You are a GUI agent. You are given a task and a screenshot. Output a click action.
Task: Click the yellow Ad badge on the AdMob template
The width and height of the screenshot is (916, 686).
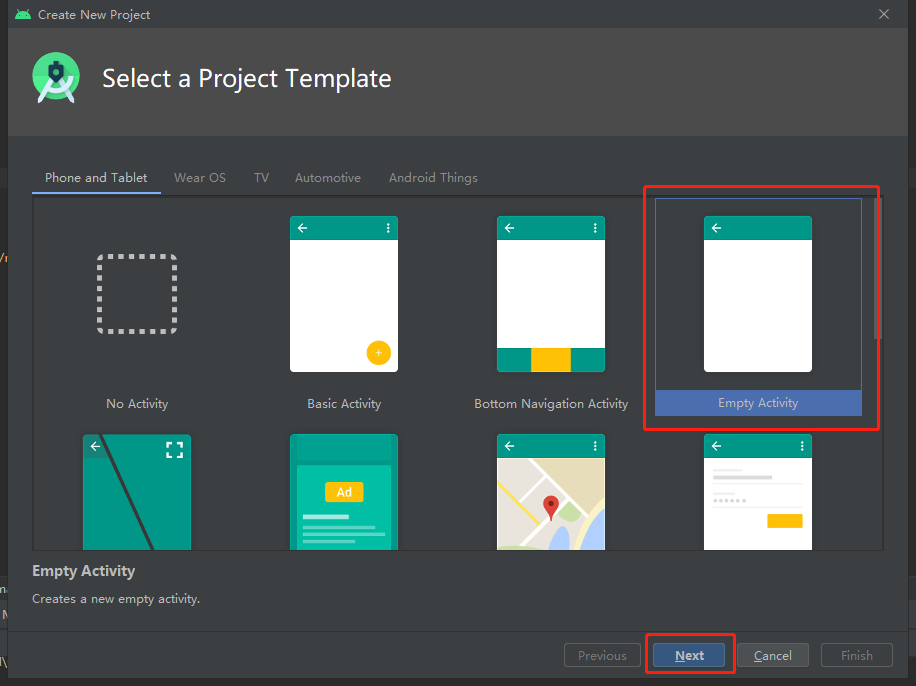(344, 492)
